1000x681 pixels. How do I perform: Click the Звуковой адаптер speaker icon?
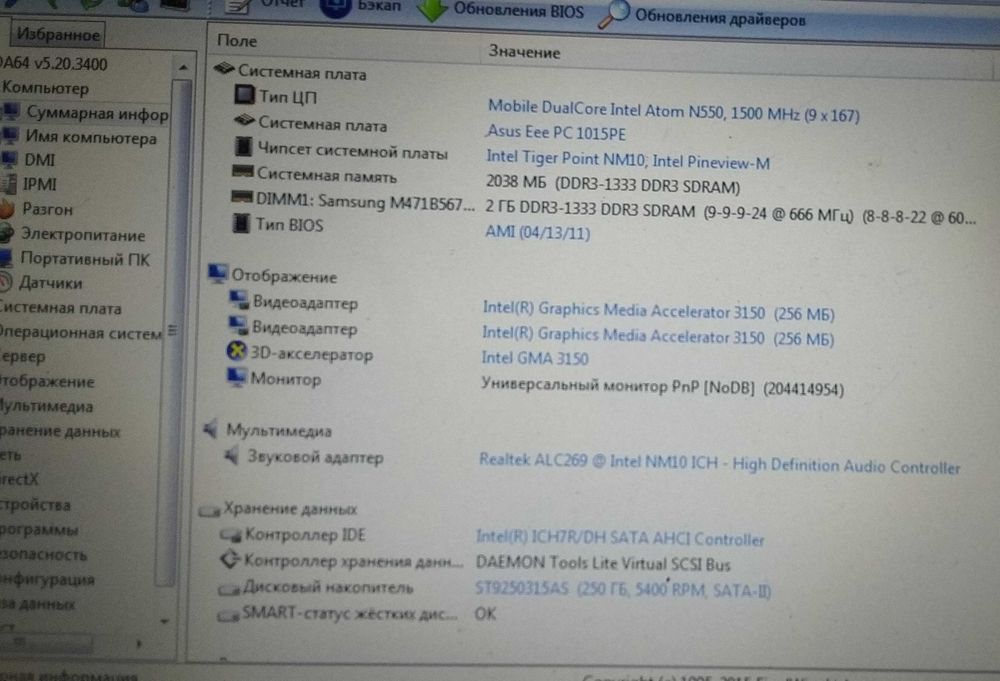[232, 455]
